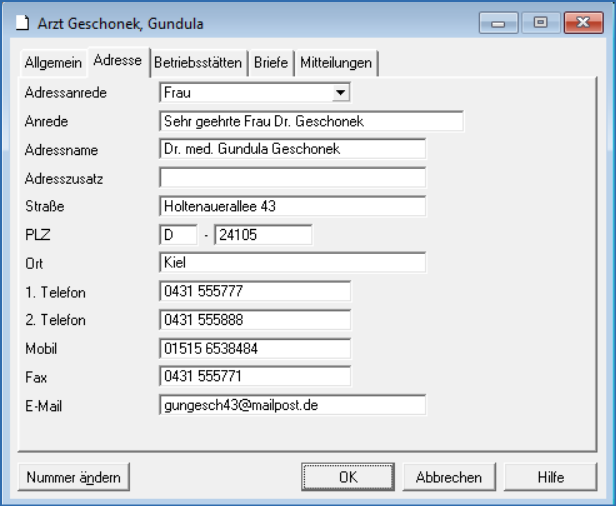
Task: Click the Adressanrede label
Action: [x=66, y=93]
